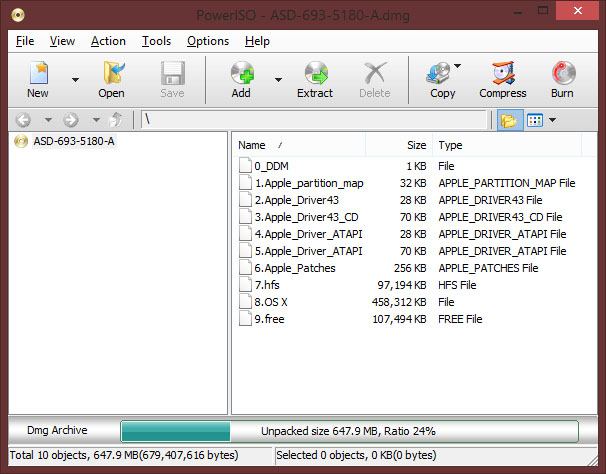Select the 9.free file
The width and height of the screenshot is (606, 474).
pos(269,319)
